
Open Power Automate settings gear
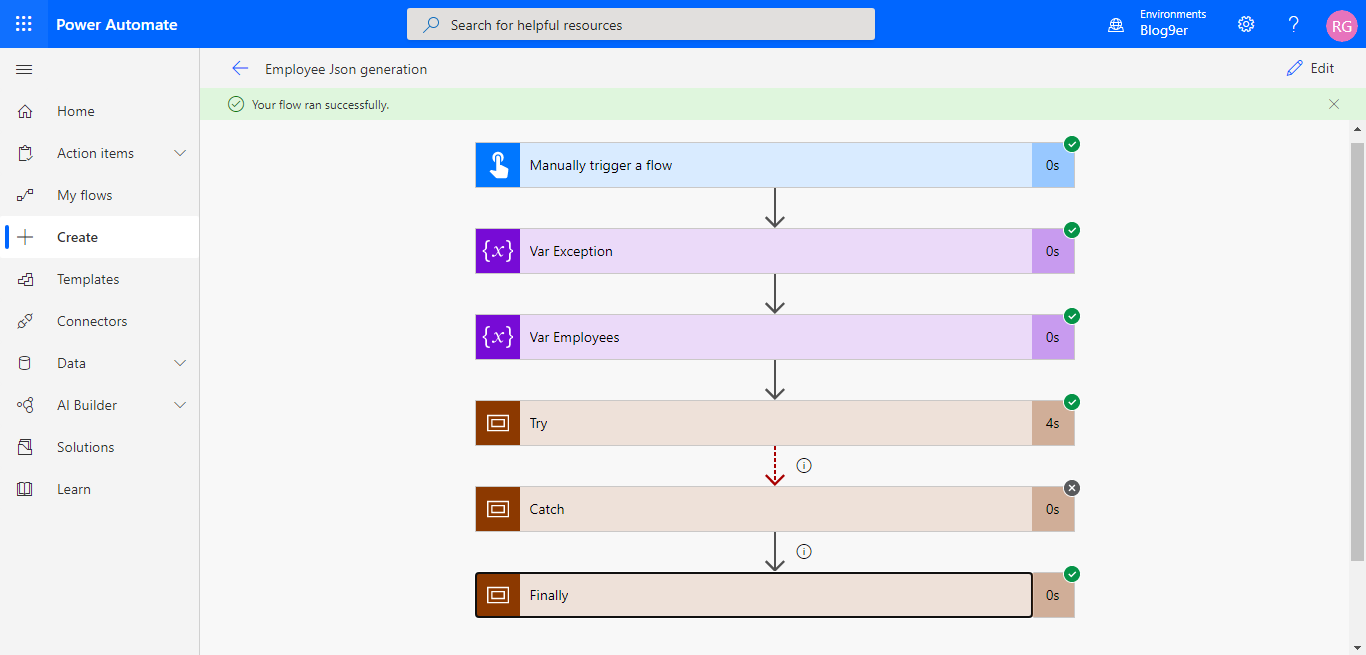[x=1245, y=24]
